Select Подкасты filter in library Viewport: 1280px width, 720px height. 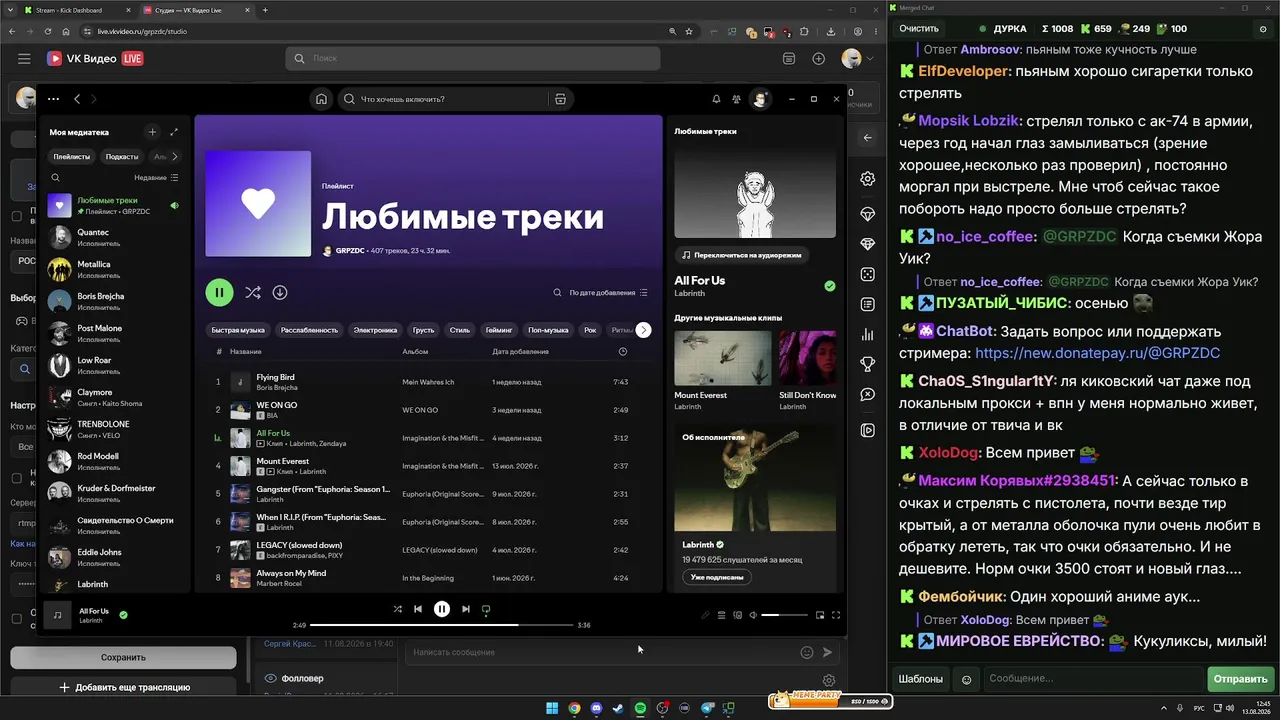[122, 156]
